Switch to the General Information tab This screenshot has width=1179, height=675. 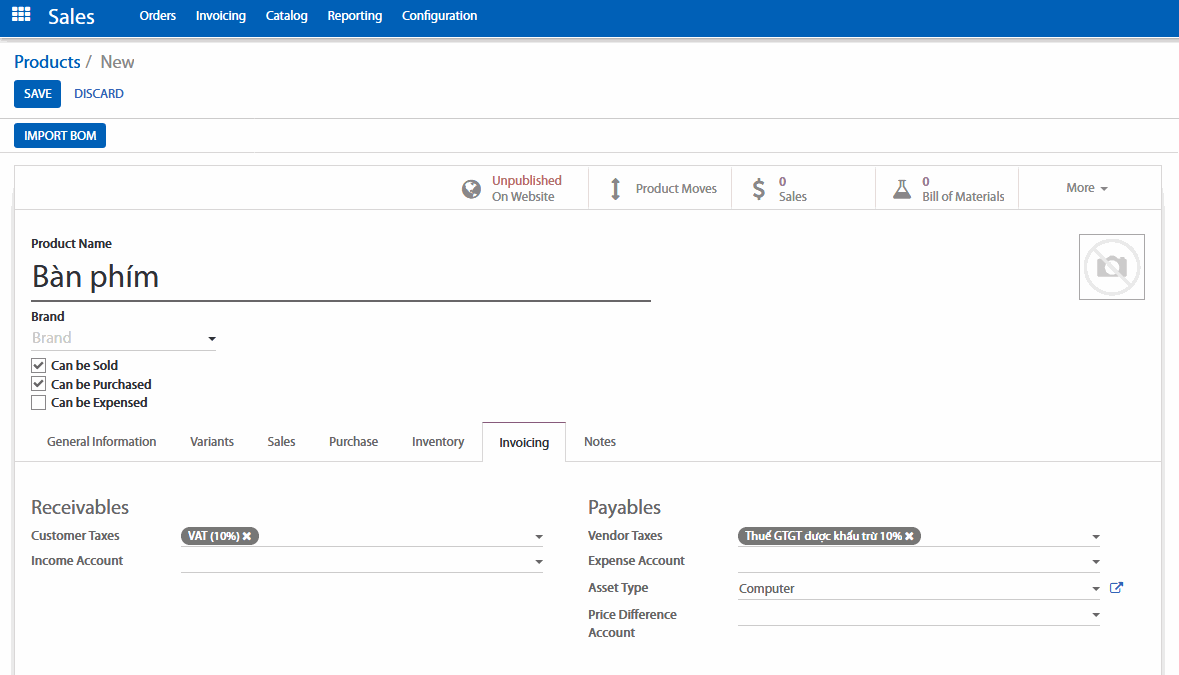point(101,442)
